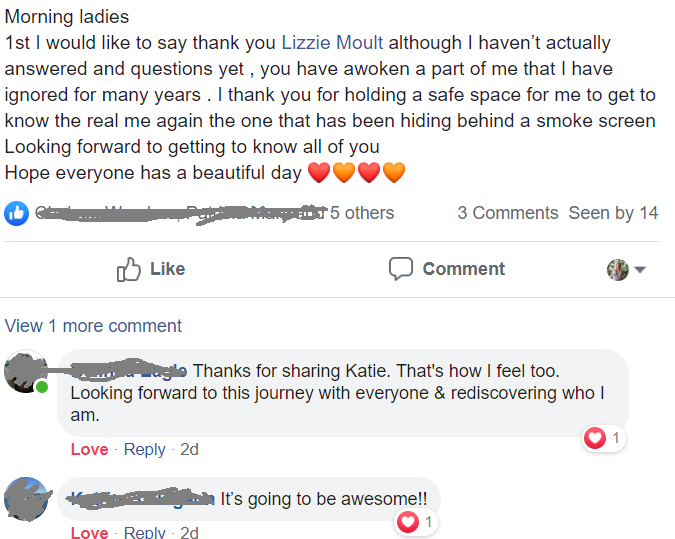Toggle Love on 'Thanks for sharing Katie' comment
The width and height of the screenshot is (675, 539).
[x=89, y=449]
